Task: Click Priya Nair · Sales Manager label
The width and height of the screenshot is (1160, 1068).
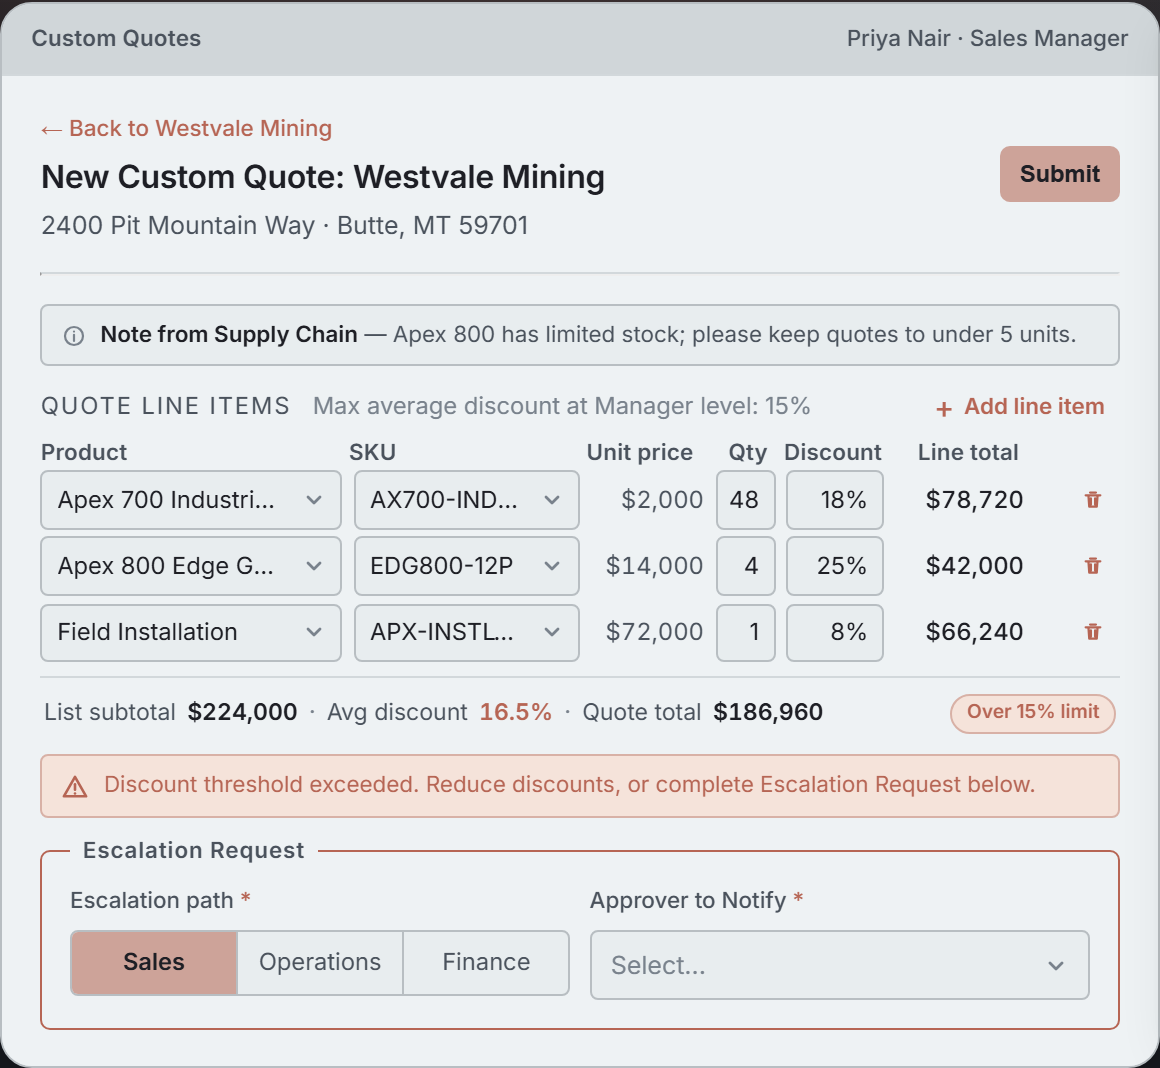Action: (x=987, y=38)
